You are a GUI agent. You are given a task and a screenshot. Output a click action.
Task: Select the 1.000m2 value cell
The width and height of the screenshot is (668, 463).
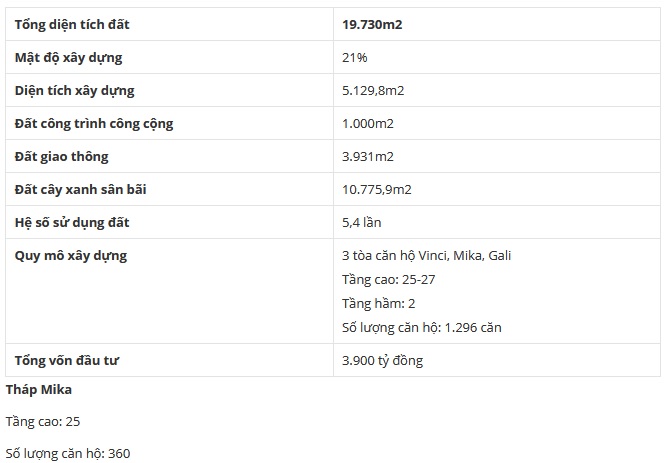[x=368, y=124]
